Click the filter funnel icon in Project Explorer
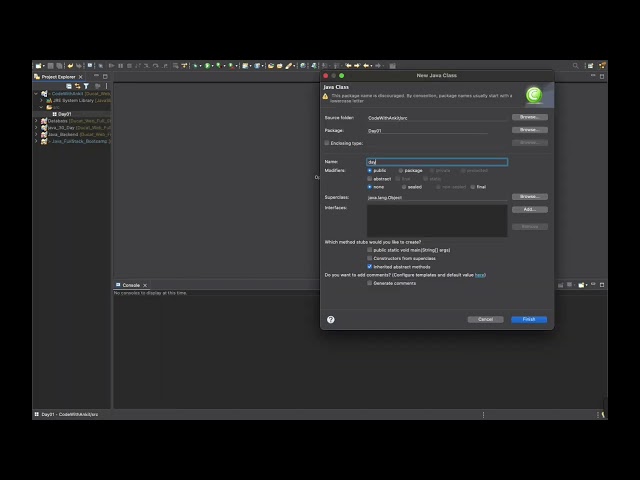Viewport: 640px width, 480px height. pyautogui.click(x=86, y=86)
